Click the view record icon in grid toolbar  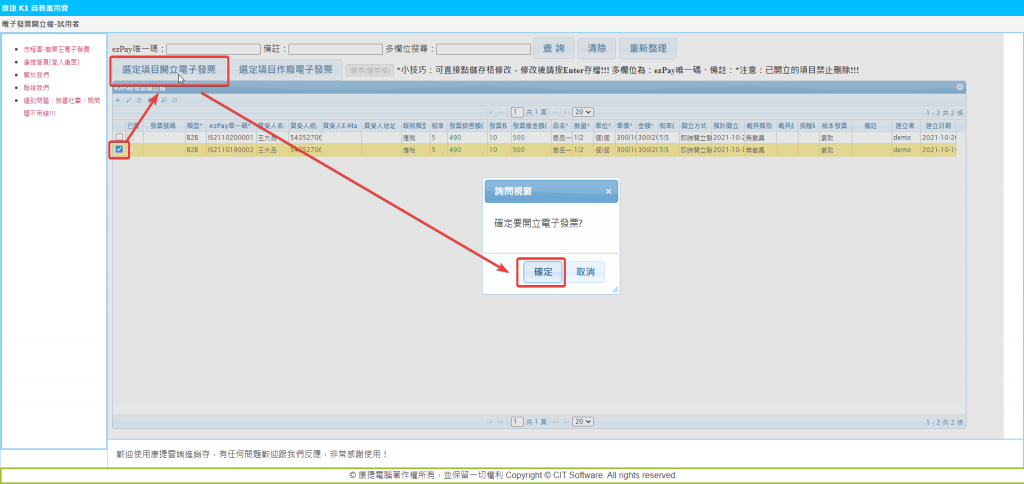(139, 100)
